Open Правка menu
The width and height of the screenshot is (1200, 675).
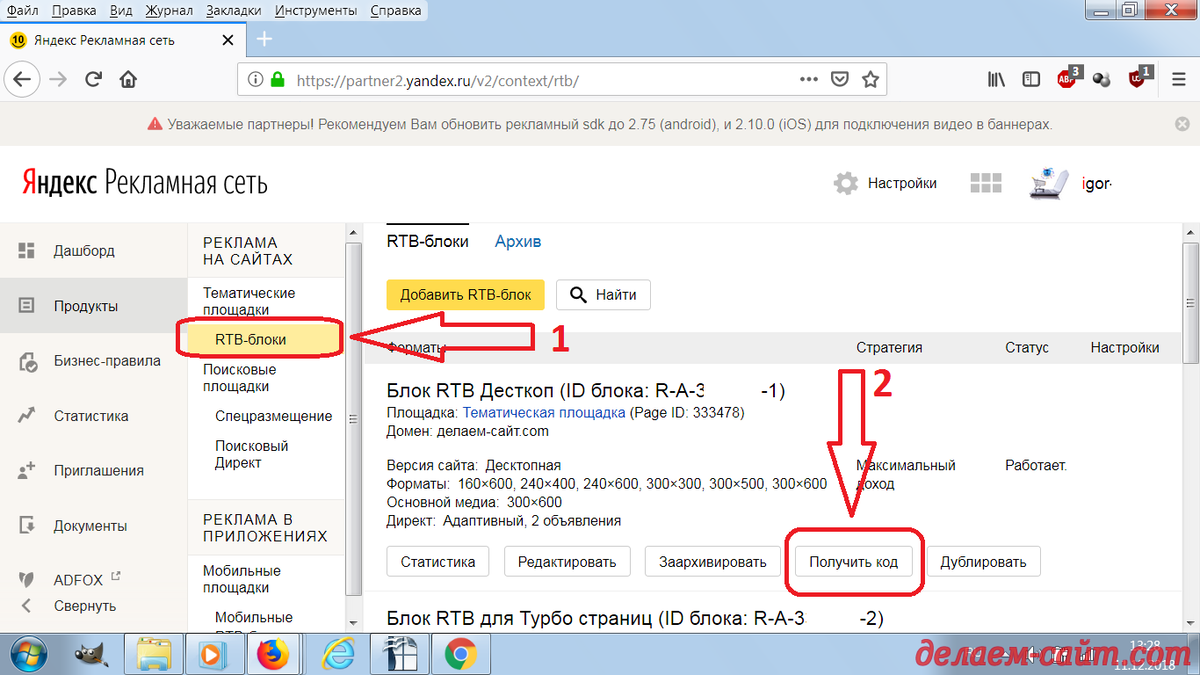[74, 10]
